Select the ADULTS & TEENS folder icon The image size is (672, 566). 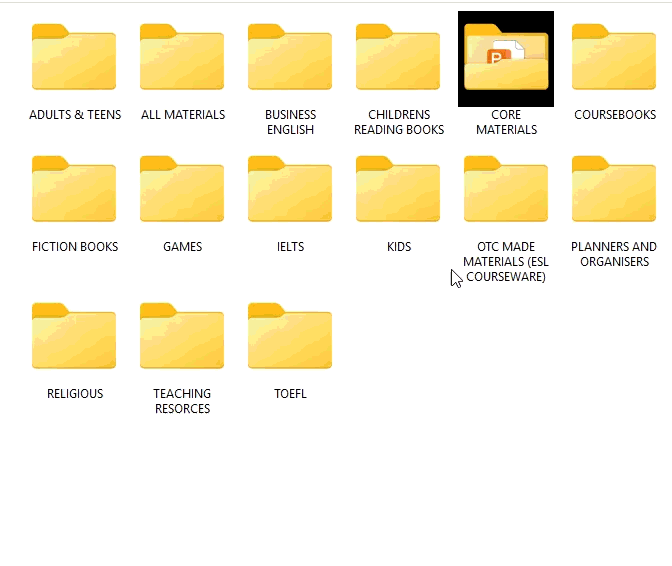coord(74,57)
